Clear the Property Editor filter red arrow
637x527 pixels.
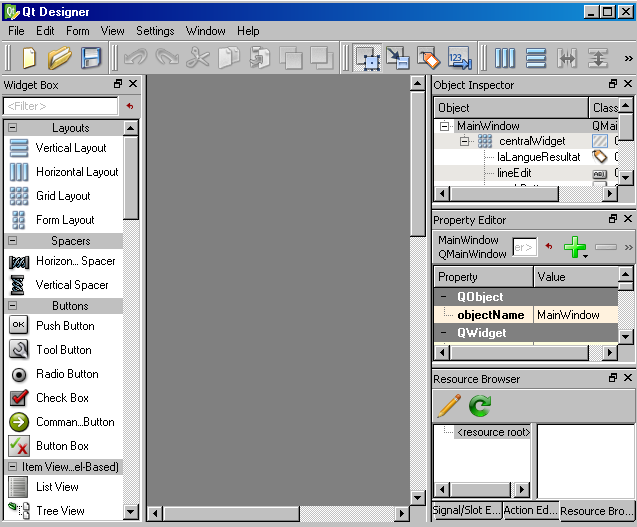point(549,246)
